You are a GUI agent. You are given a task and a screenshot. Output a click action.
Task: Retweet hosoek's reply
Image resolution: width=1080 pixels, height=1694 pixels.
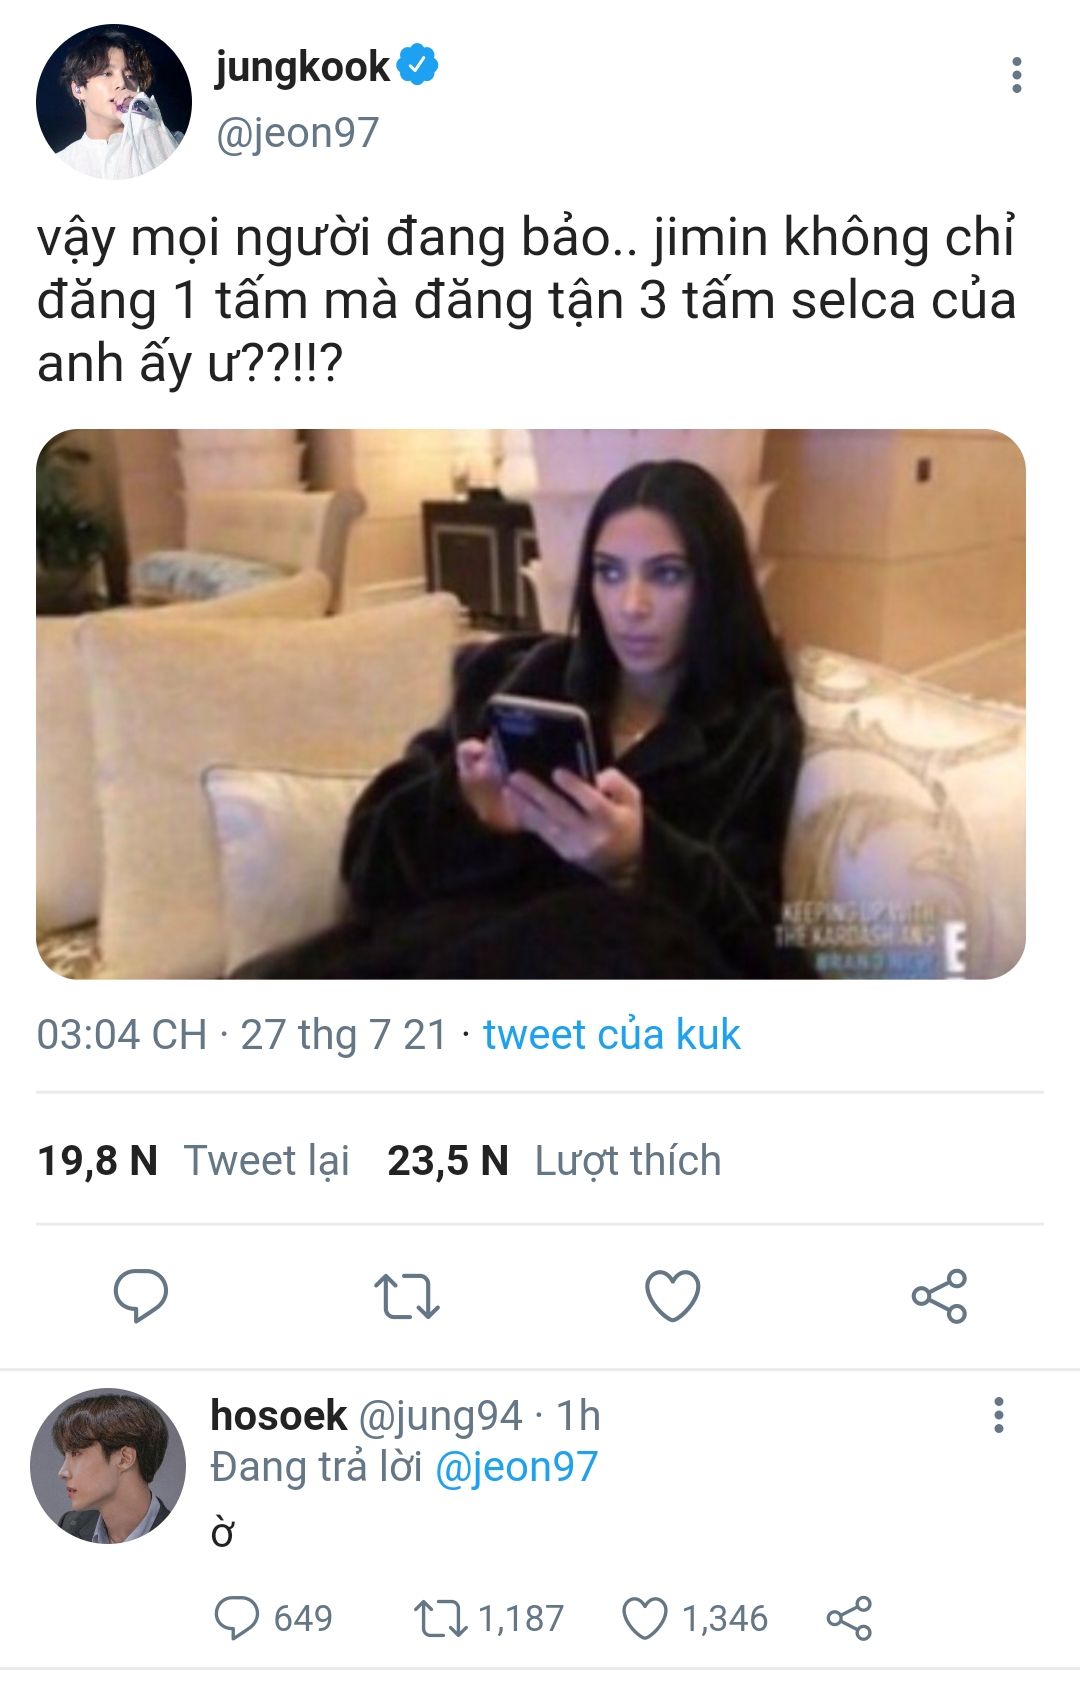[x=441, y=1618]
